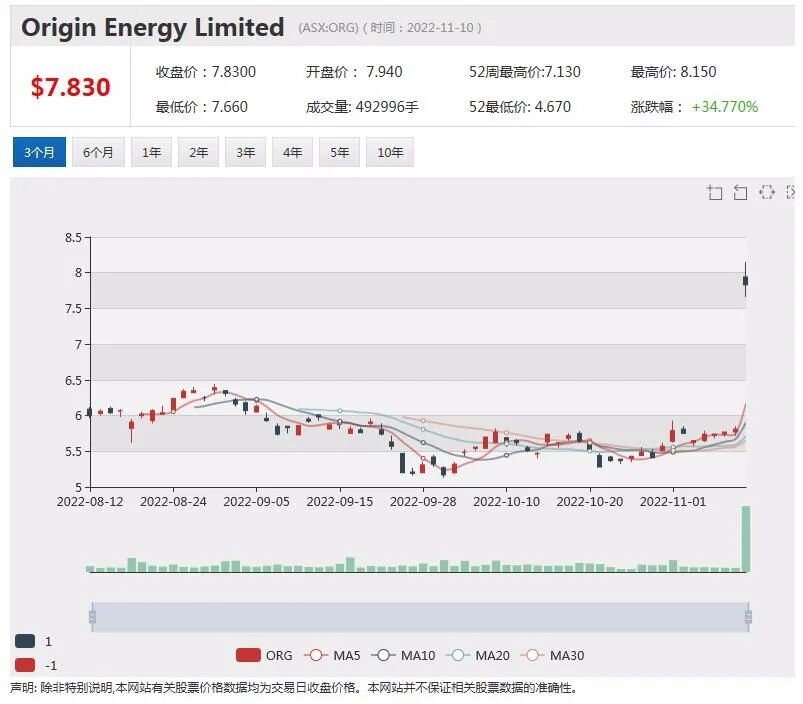Click the 2022-11-01 x-axis date label
Image resolution: width=803 pixels, height=704 pixels.
pyautogui.click(x=673, y=502)
